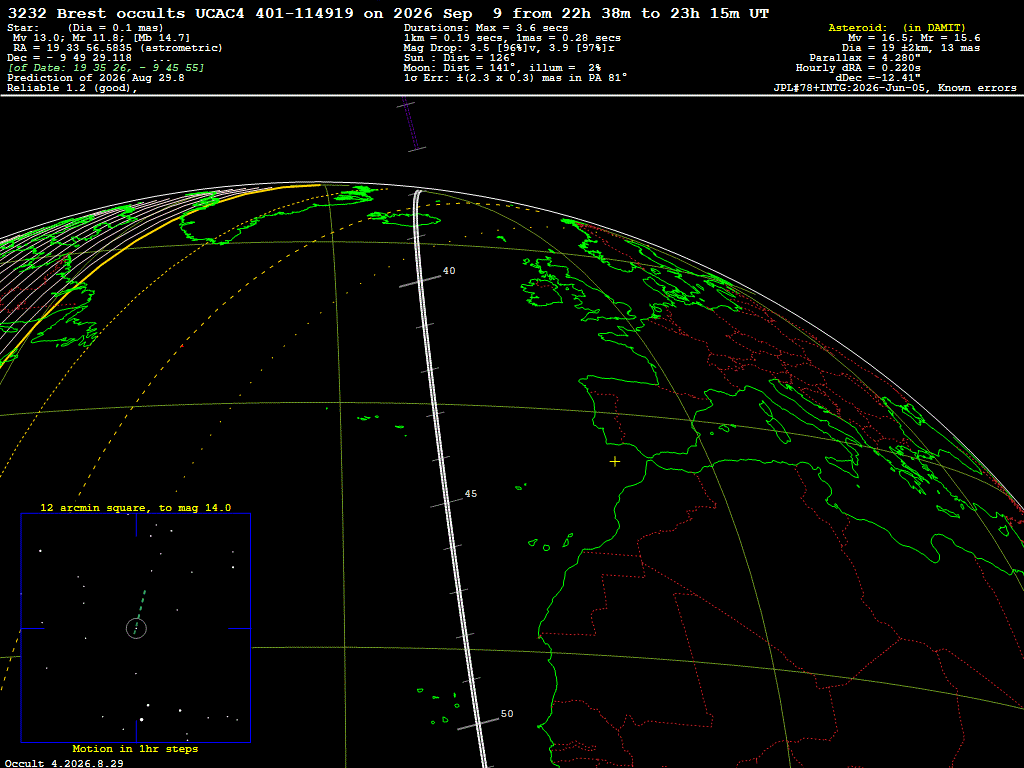Click the 'Motion in 1hr steps' caption

click(x=135, y=748)
